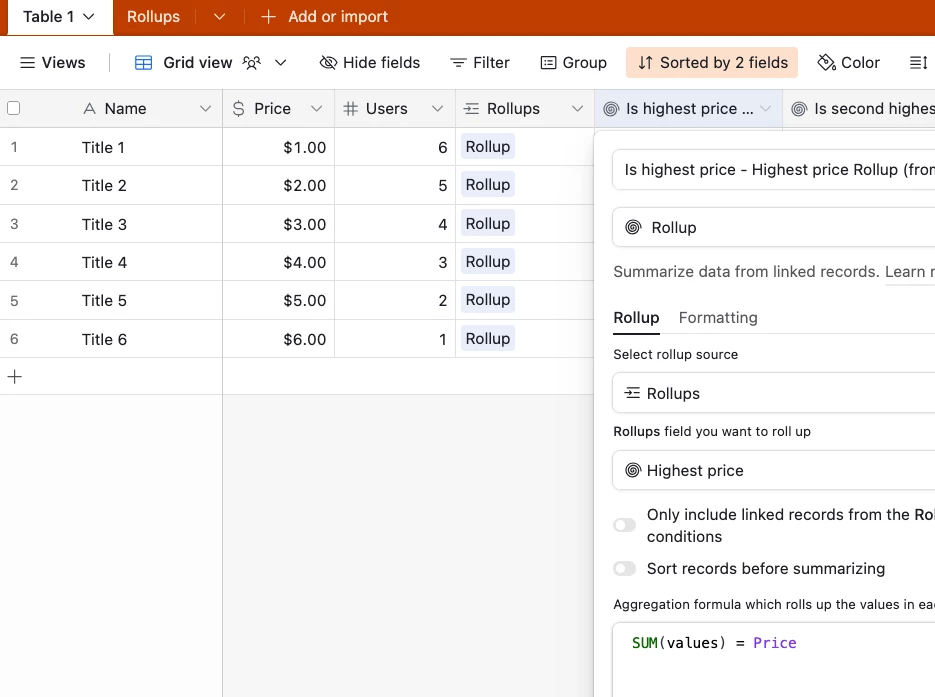The image size is (935, 697).
Task: Open the Rollups rollup source selector
Action: pyautogui.click(x=774, y=393)
